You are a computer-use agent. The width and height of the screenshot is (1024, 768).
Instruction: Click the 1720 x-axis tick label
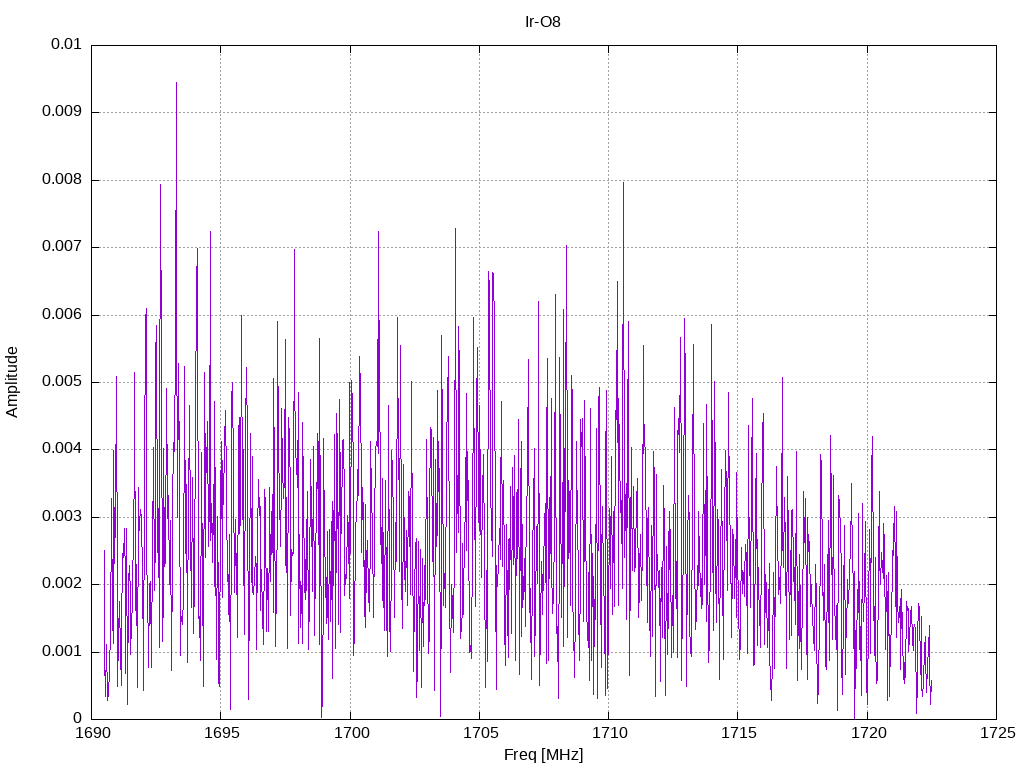click(x=867, y=733)
